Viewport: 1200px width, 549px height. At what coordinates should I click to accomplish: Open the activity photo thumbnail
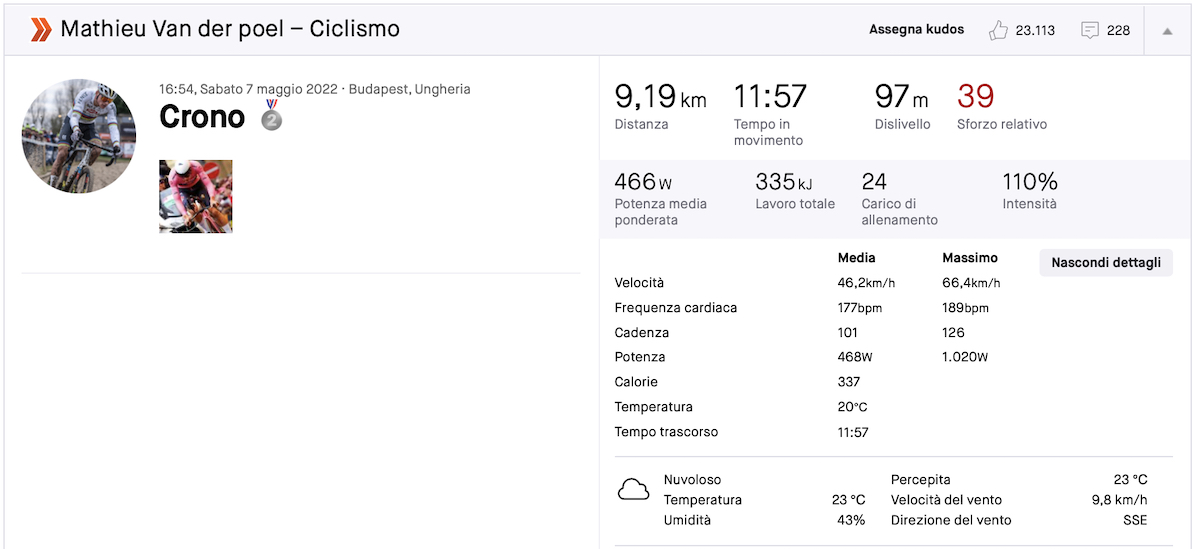point(196,196)
